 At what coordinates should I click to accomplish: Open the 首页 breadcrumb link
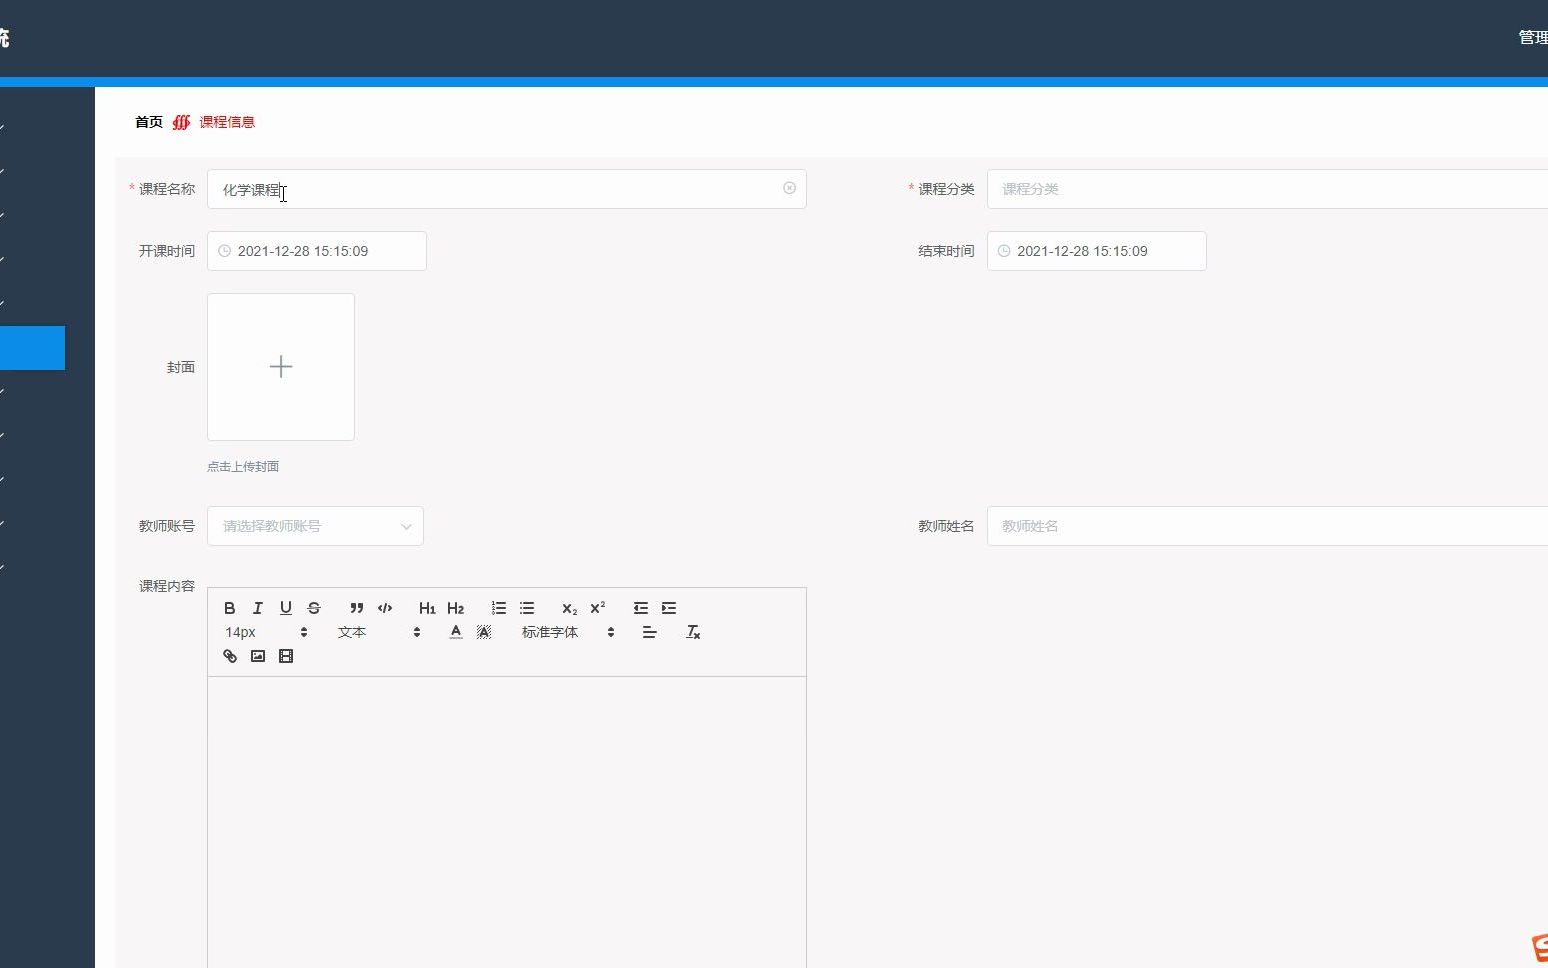(x=147, y=121)
